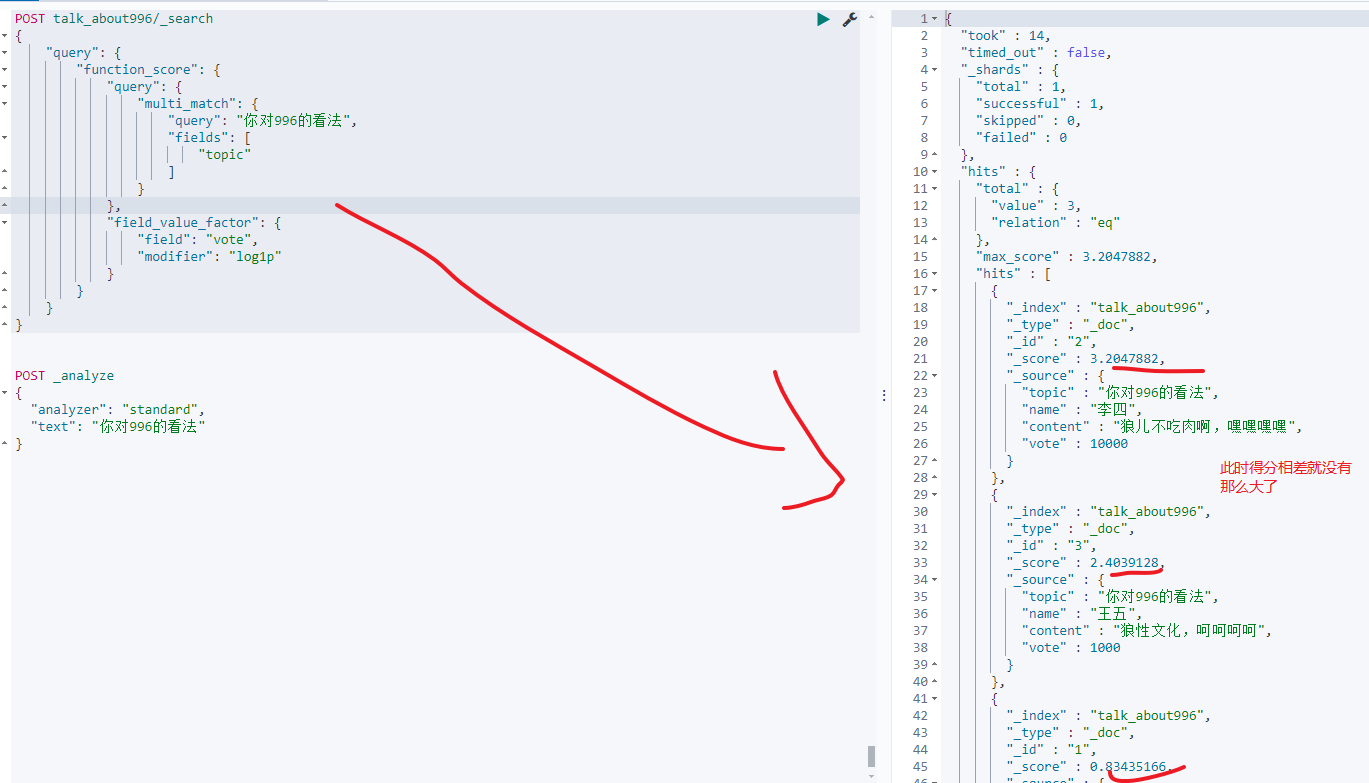1369x783 pixels.
Task: Click the "failed" : 0 response line
Action: click(x=1021, y=138)
